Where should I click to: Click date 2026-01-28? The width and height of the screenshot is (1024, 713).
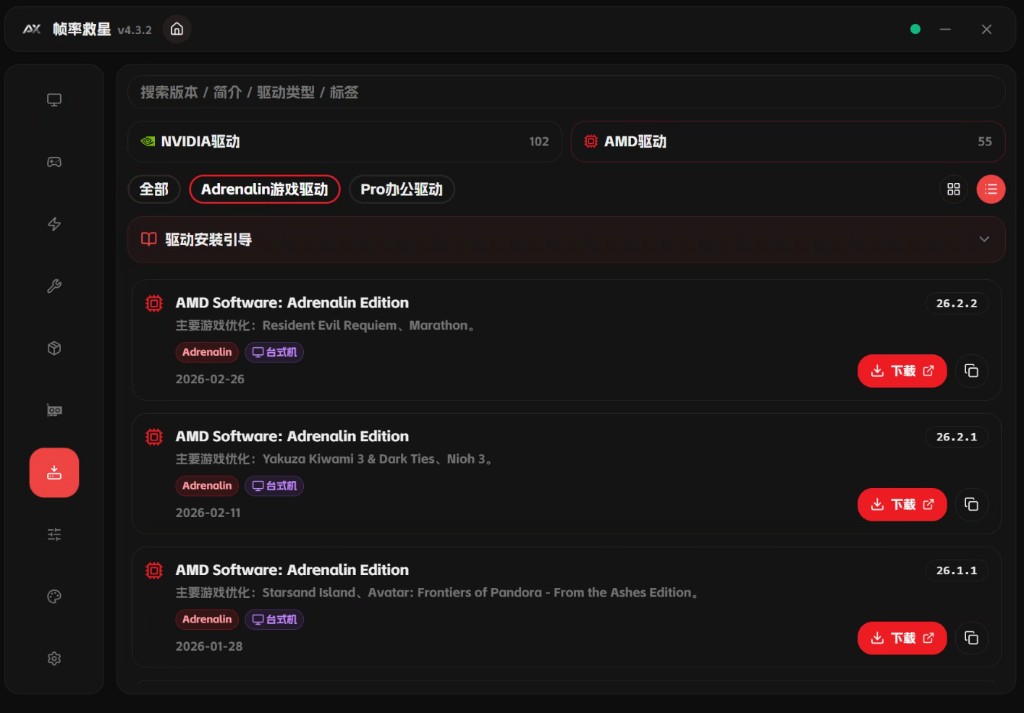(x=209, y=646)
